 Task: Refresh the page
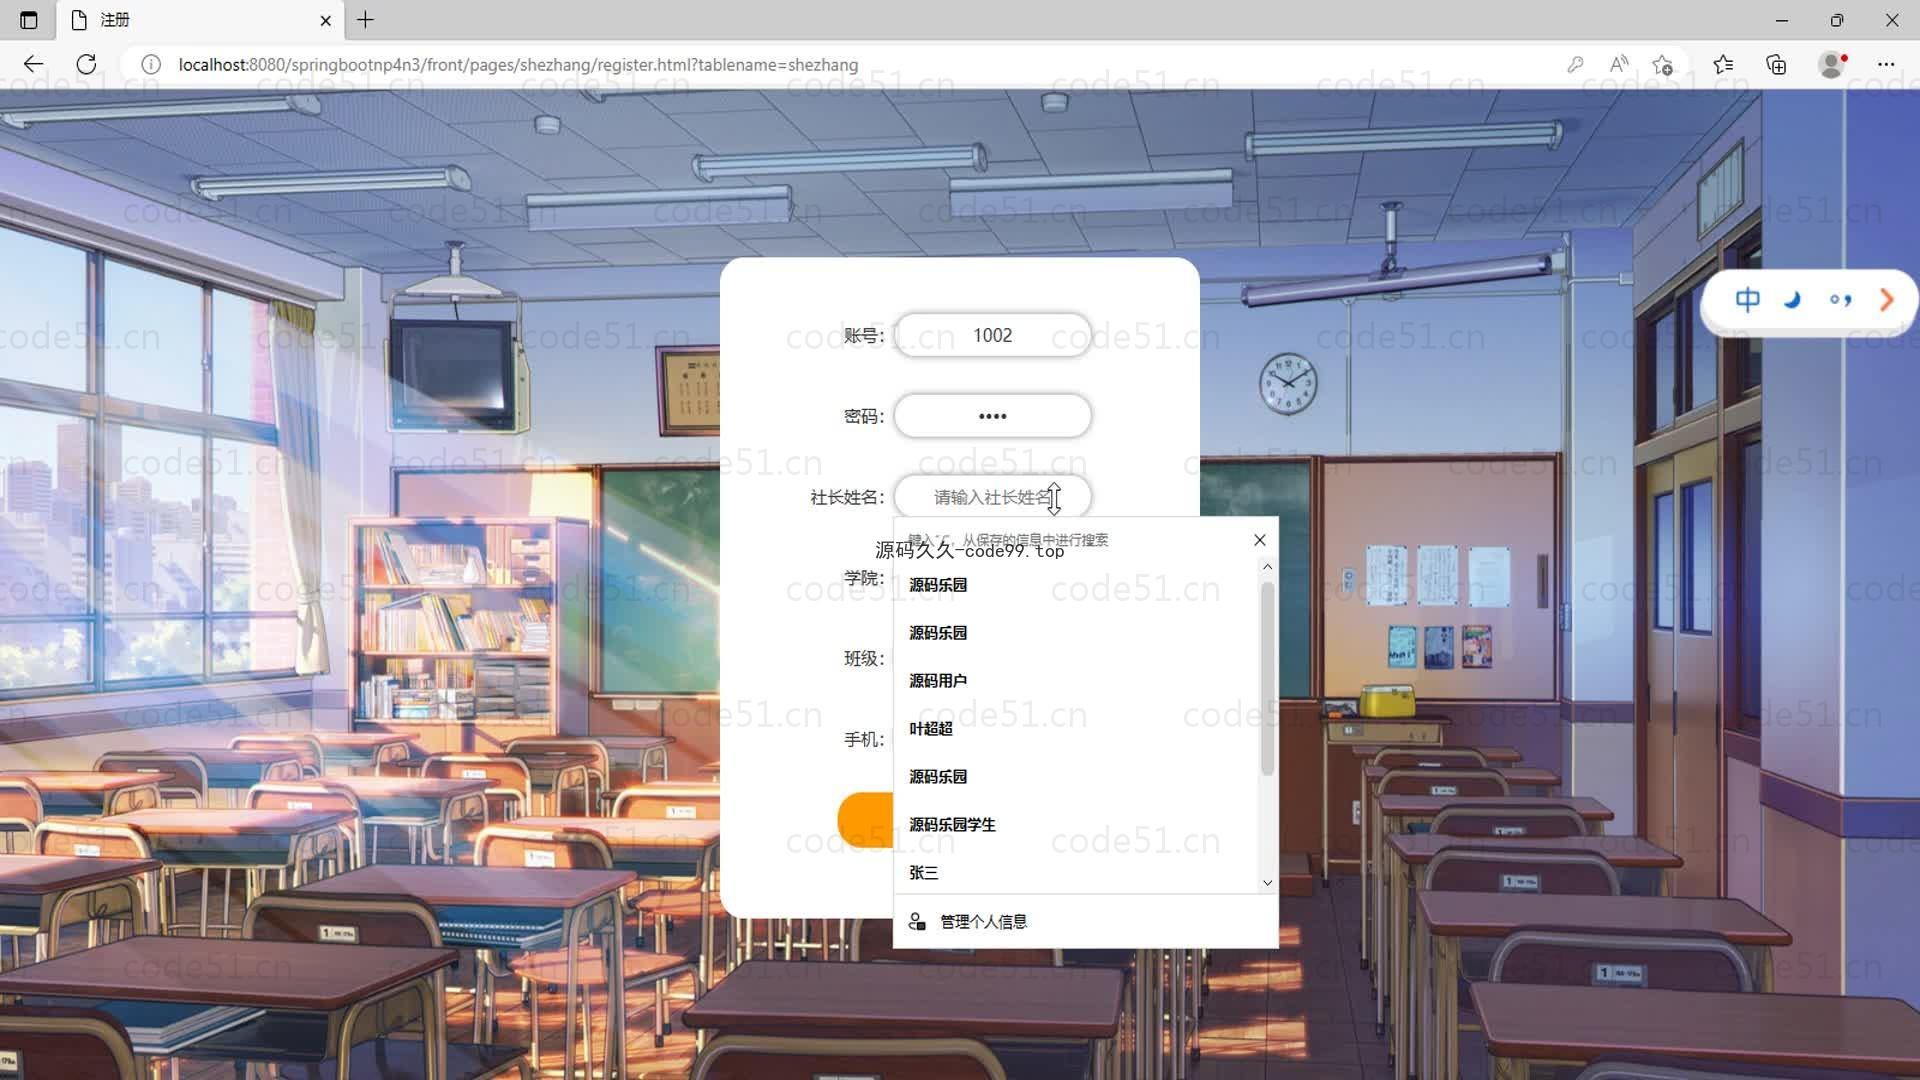[x=87, y=64]
